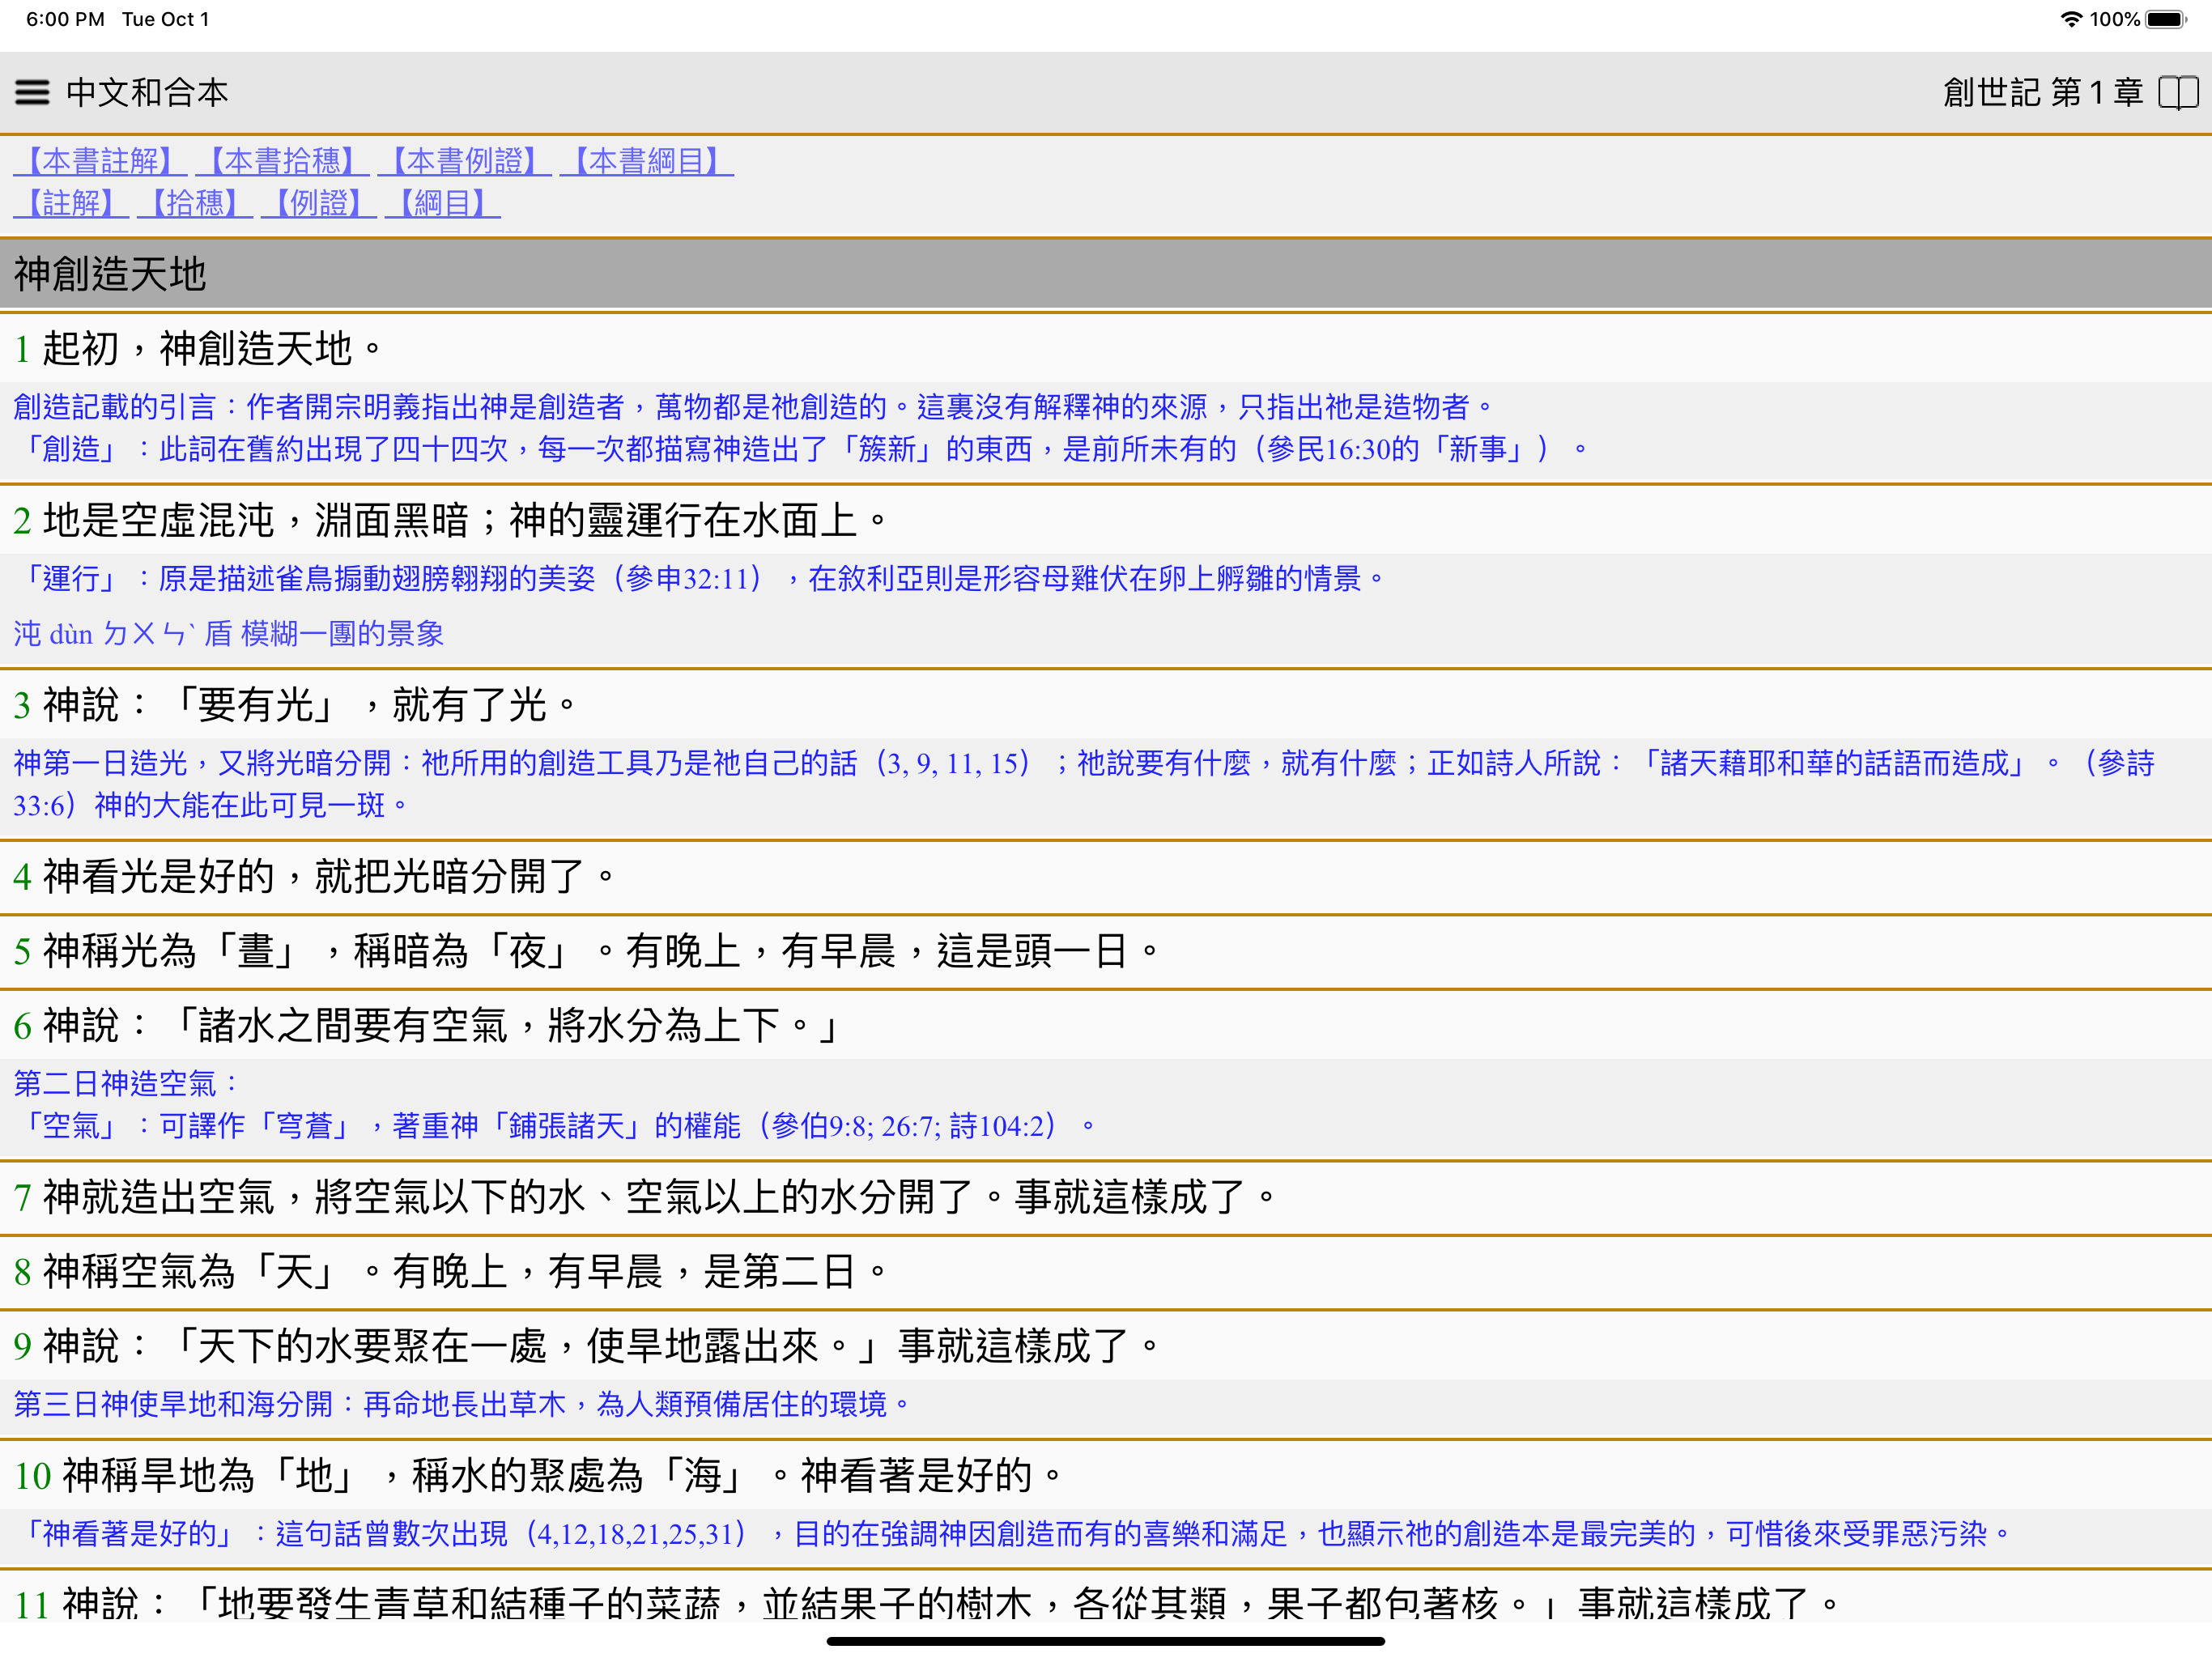
Task: Tap commentary 第三日神使旱地和海分開
Action: tap(462, 1405)
